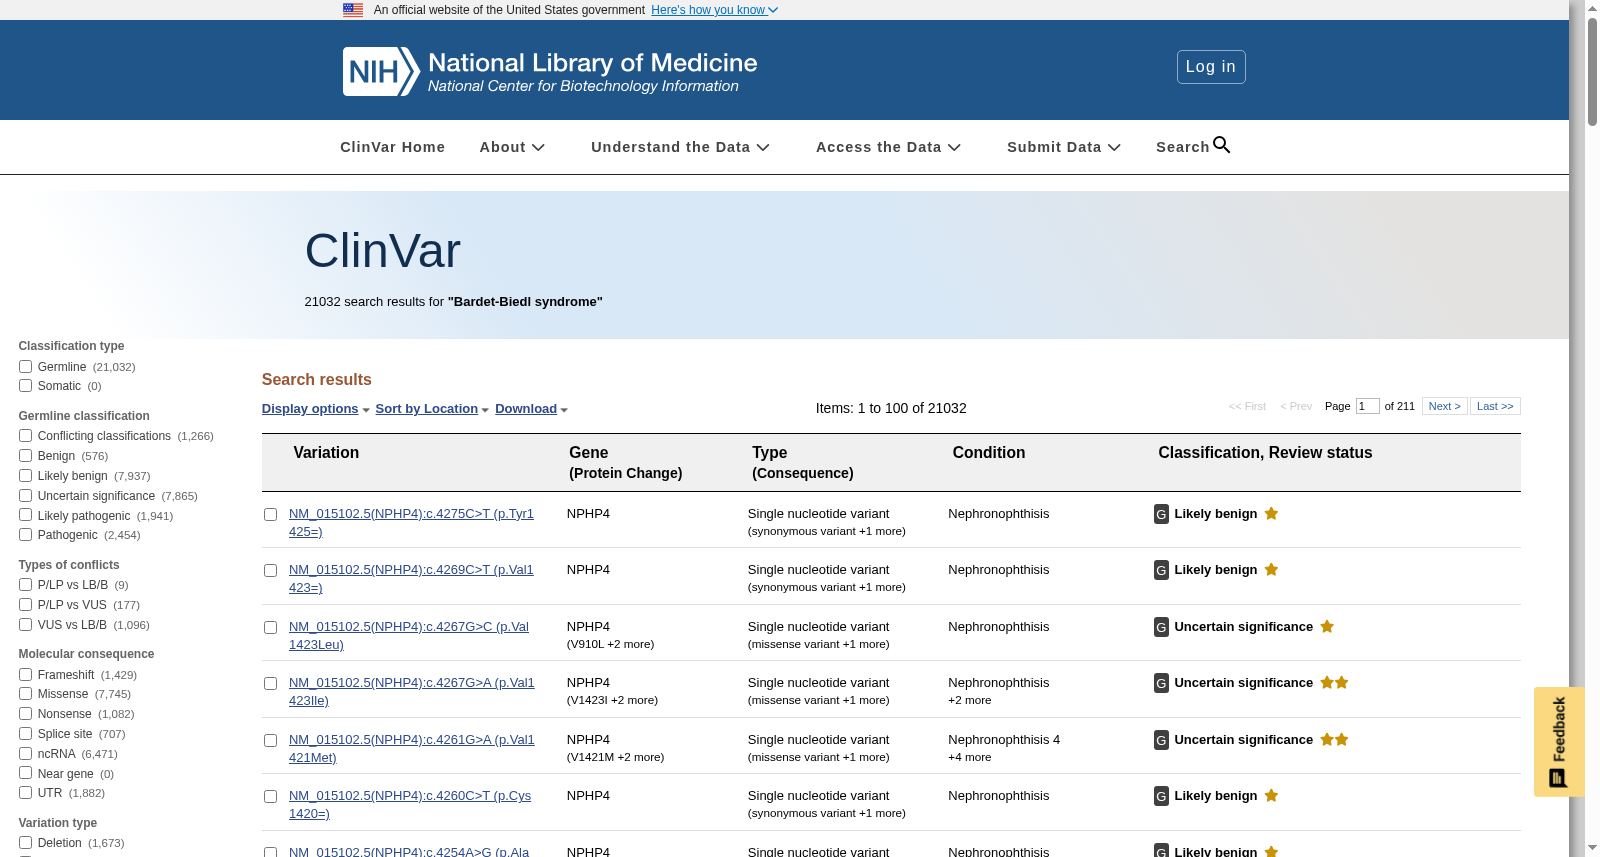This screenshot has width=1600, height=857.
Task: Check UTR consequence filter
Action: (25, 793)
